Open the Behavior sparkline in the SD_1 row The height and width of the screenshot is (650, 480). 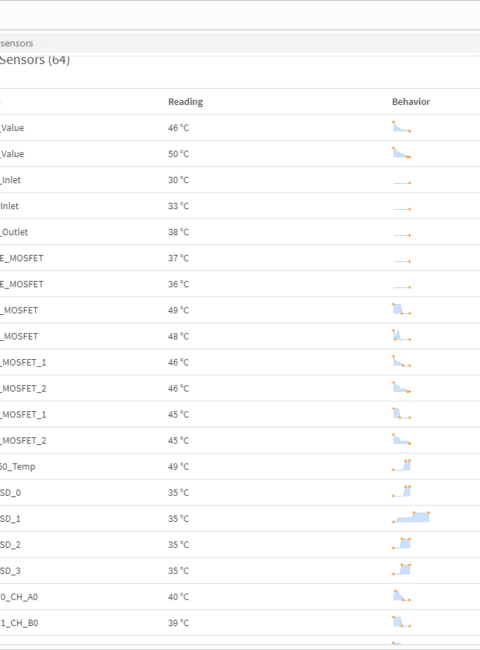click(x=411, y=517)
